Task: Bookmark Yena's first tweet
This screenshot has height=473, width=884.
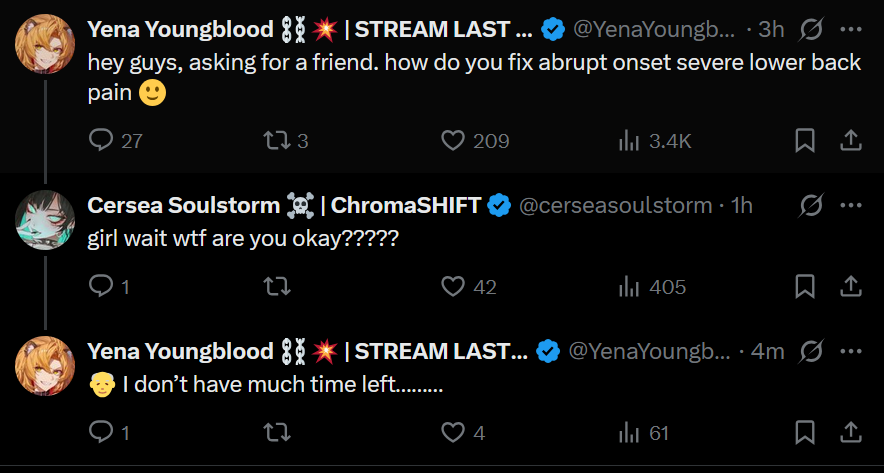Action: click(805, 141)
